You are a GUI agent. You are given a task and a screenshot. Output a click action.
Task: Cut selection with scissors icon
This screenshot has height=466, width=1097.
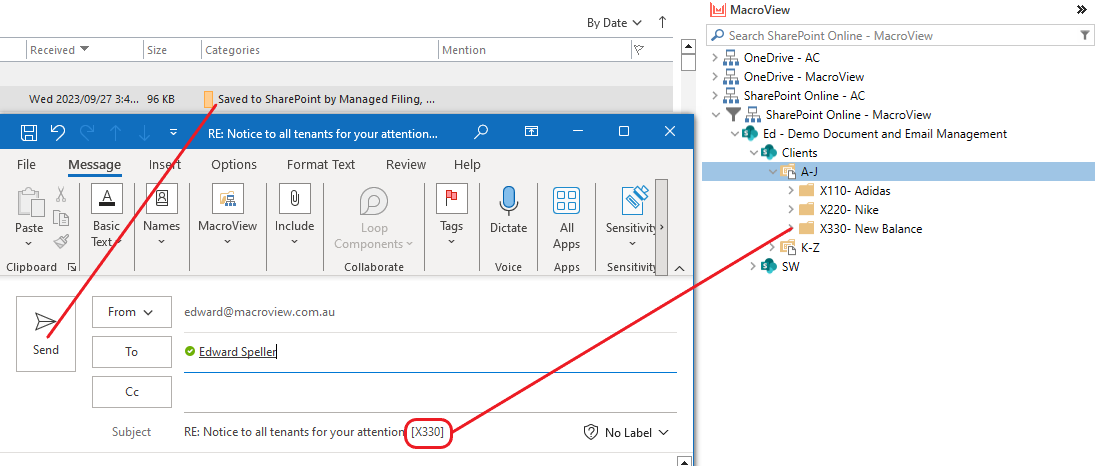(x=61, y=195)
